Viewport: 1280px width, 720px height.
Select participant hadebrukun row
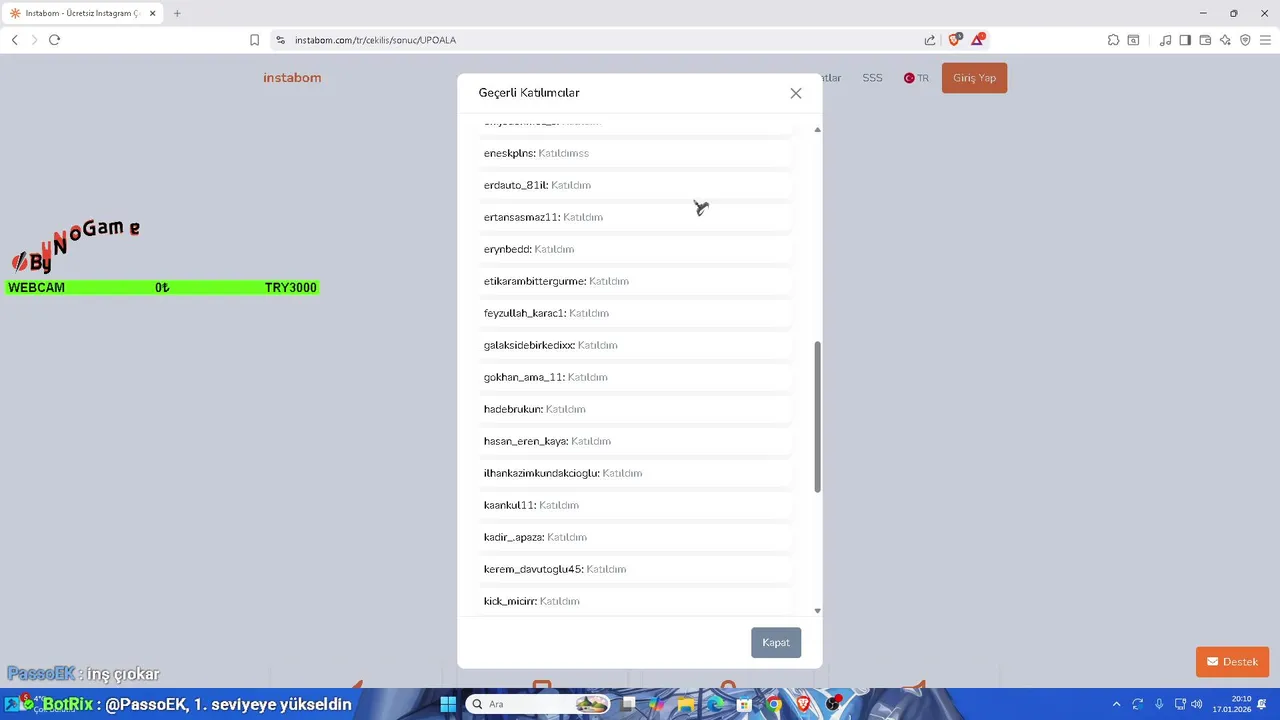pyautogui.click(x=635, y=409)
